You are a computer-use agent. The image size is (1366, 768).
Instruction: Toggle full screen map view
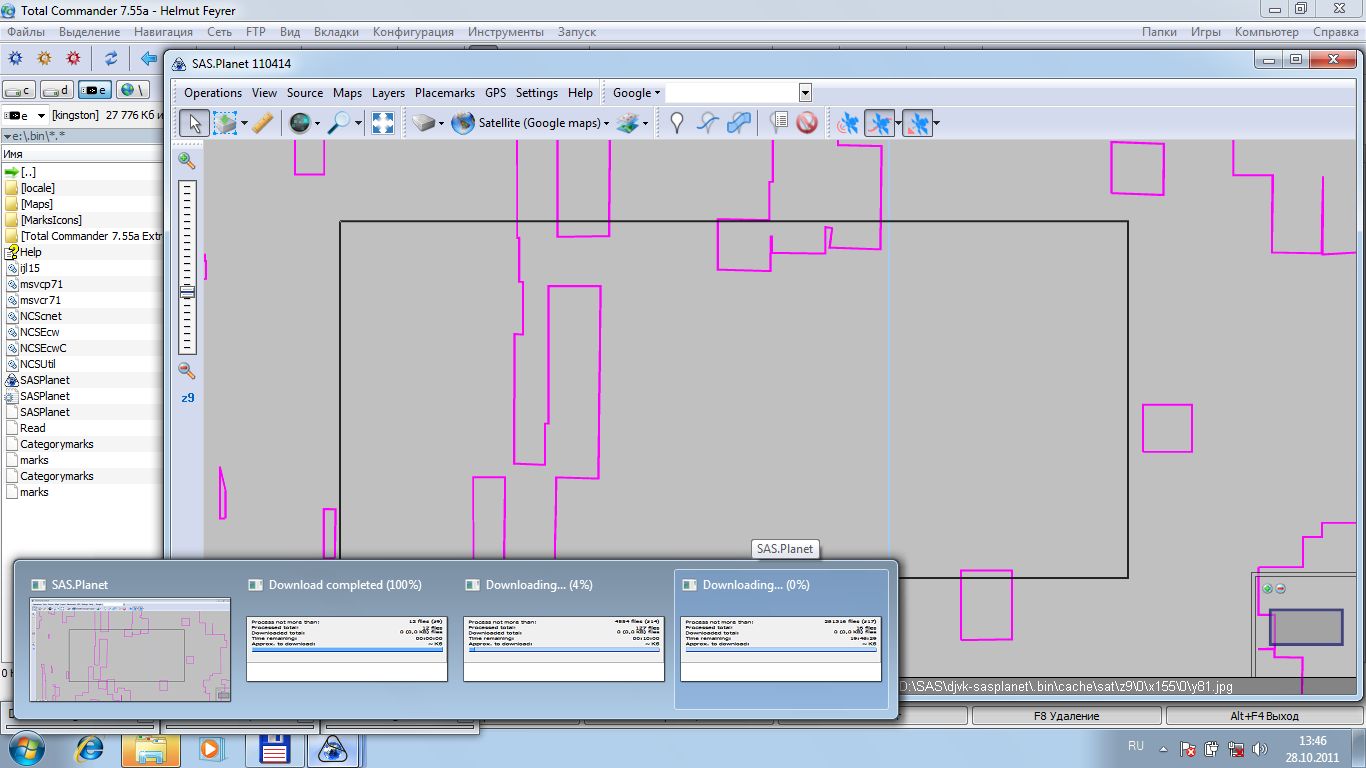tap(383, 123)
